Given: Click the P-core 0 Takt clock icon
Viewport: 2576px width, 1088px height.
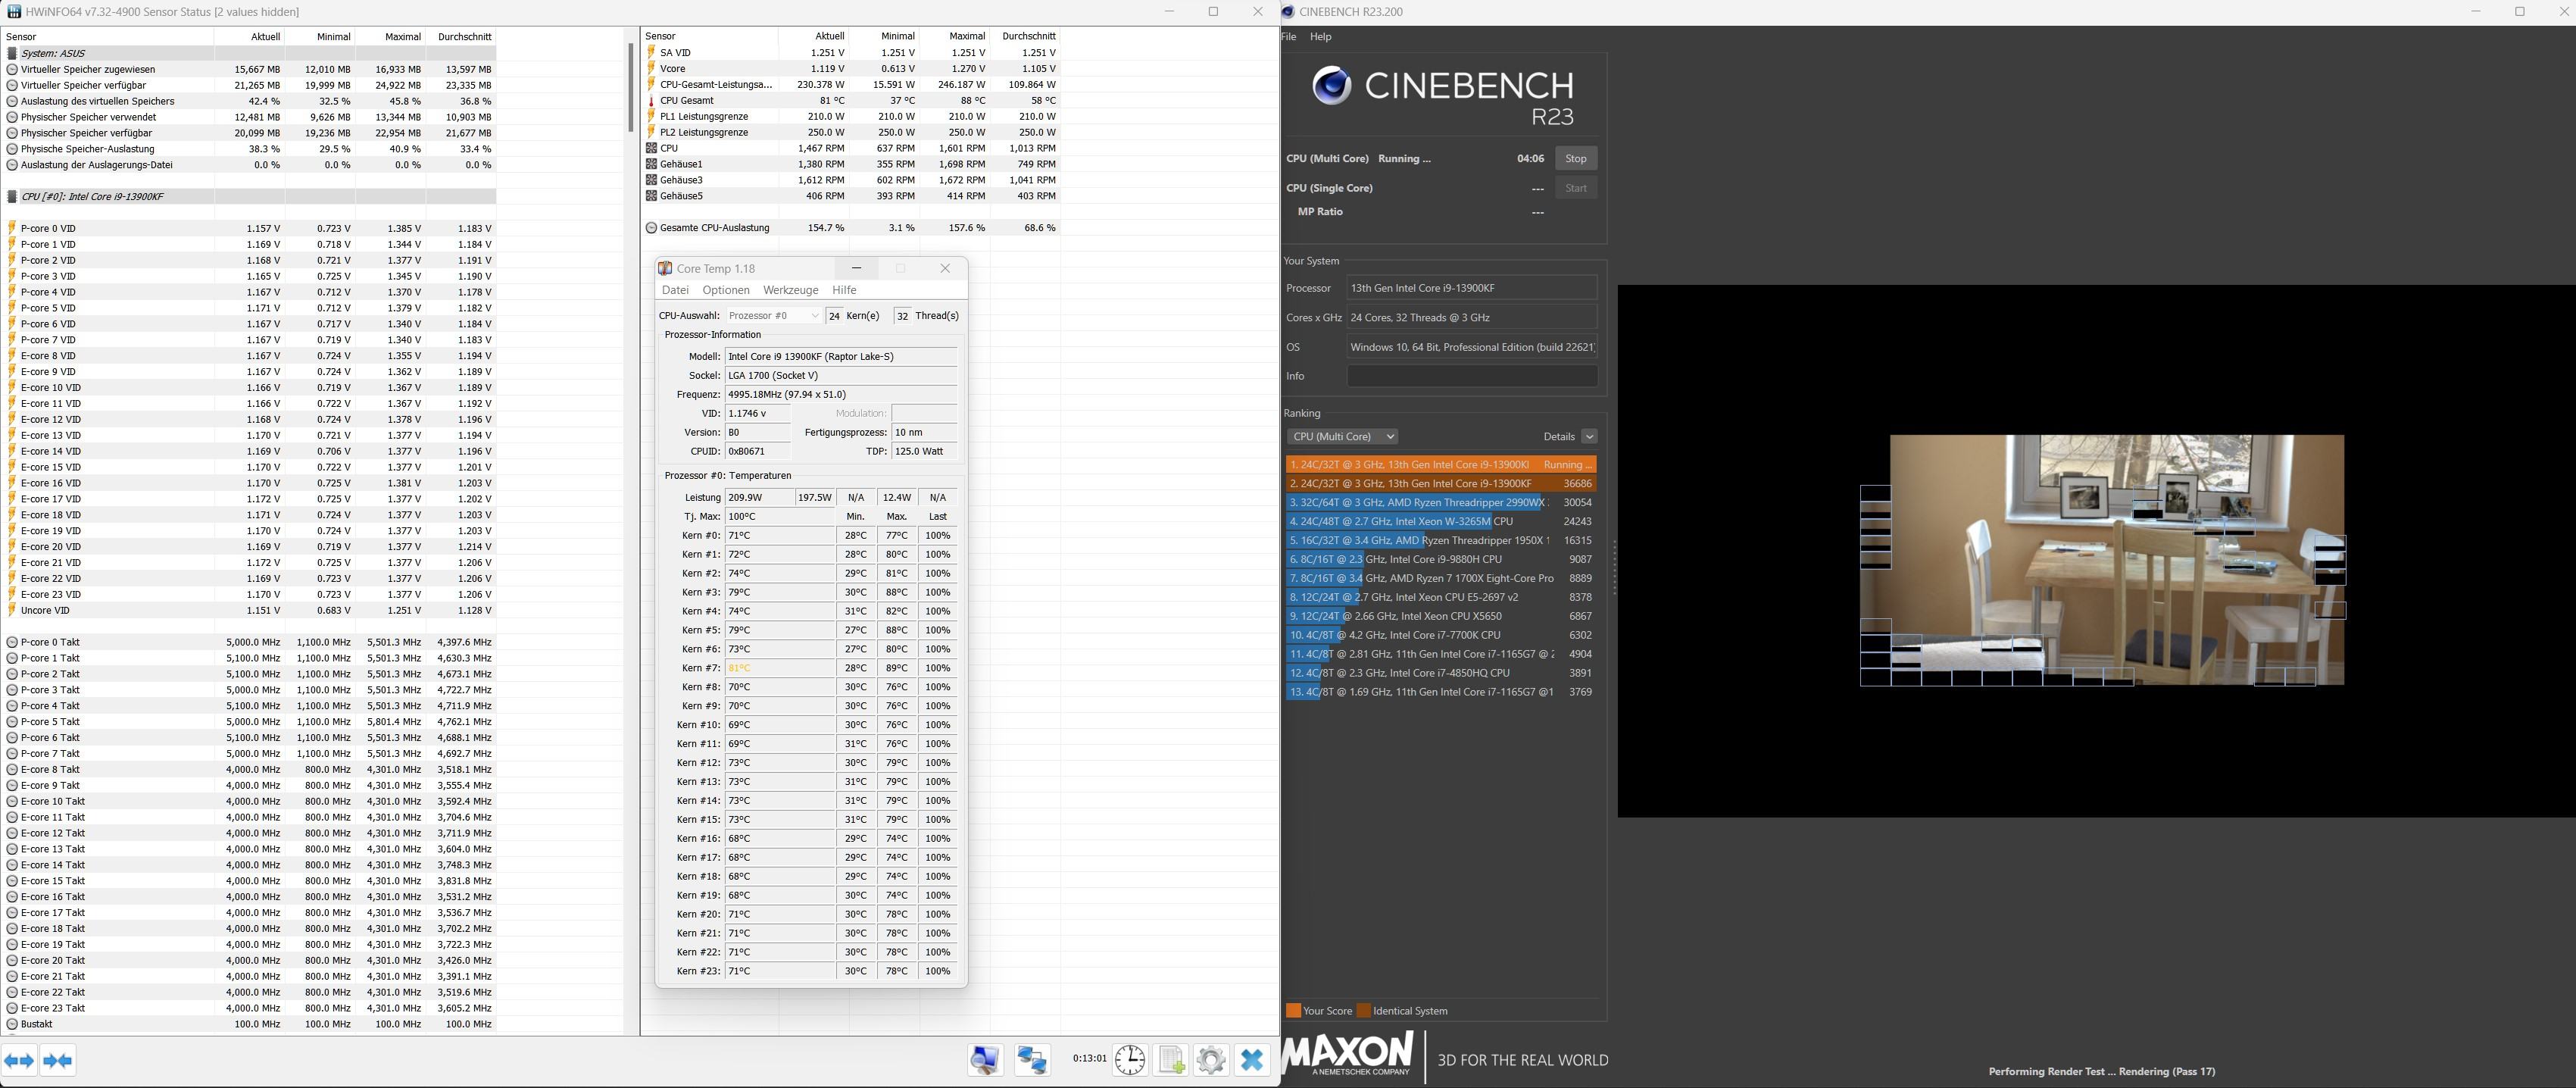Looking at the screenshot, I should click(12, 642).
